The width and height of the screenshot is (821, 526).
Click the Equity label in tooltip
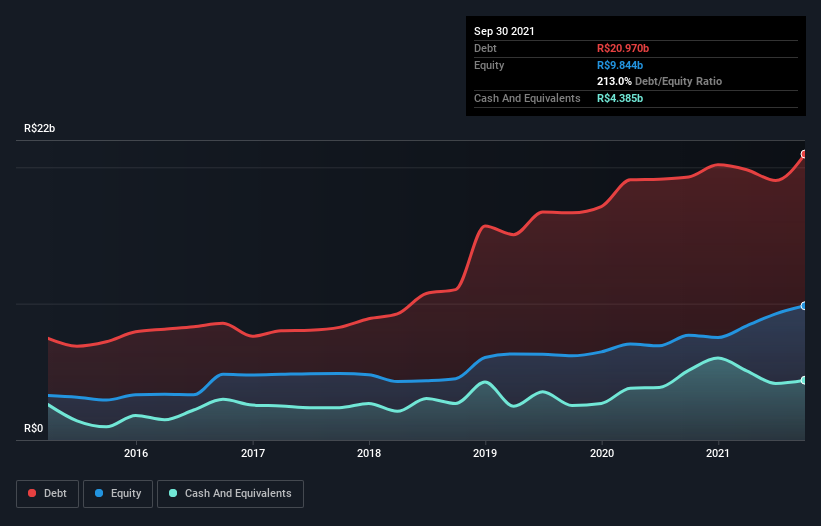coord(489,65)
